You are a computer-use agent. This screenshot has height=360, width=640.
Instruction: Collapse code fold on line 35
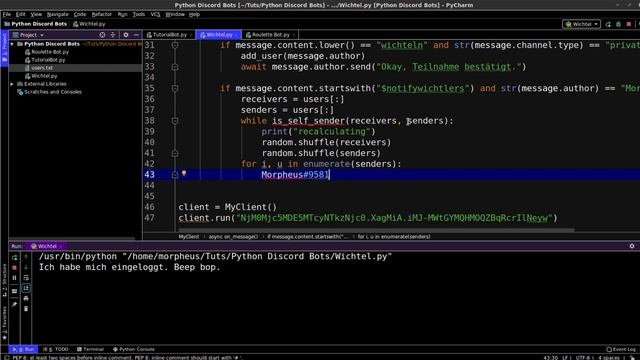175,89
